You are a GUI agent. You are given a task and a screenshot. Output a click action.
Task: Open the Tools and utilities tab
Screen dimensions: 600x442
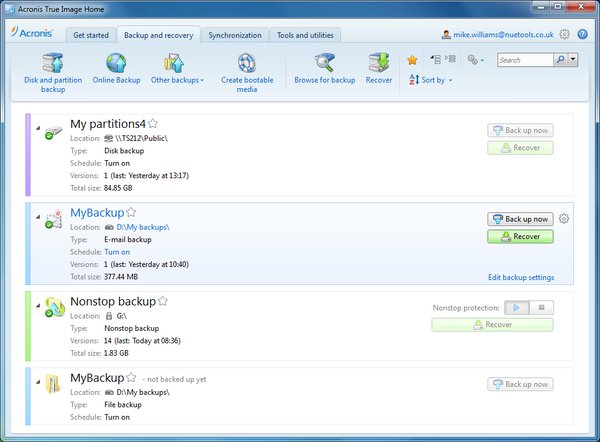[306, 34]
